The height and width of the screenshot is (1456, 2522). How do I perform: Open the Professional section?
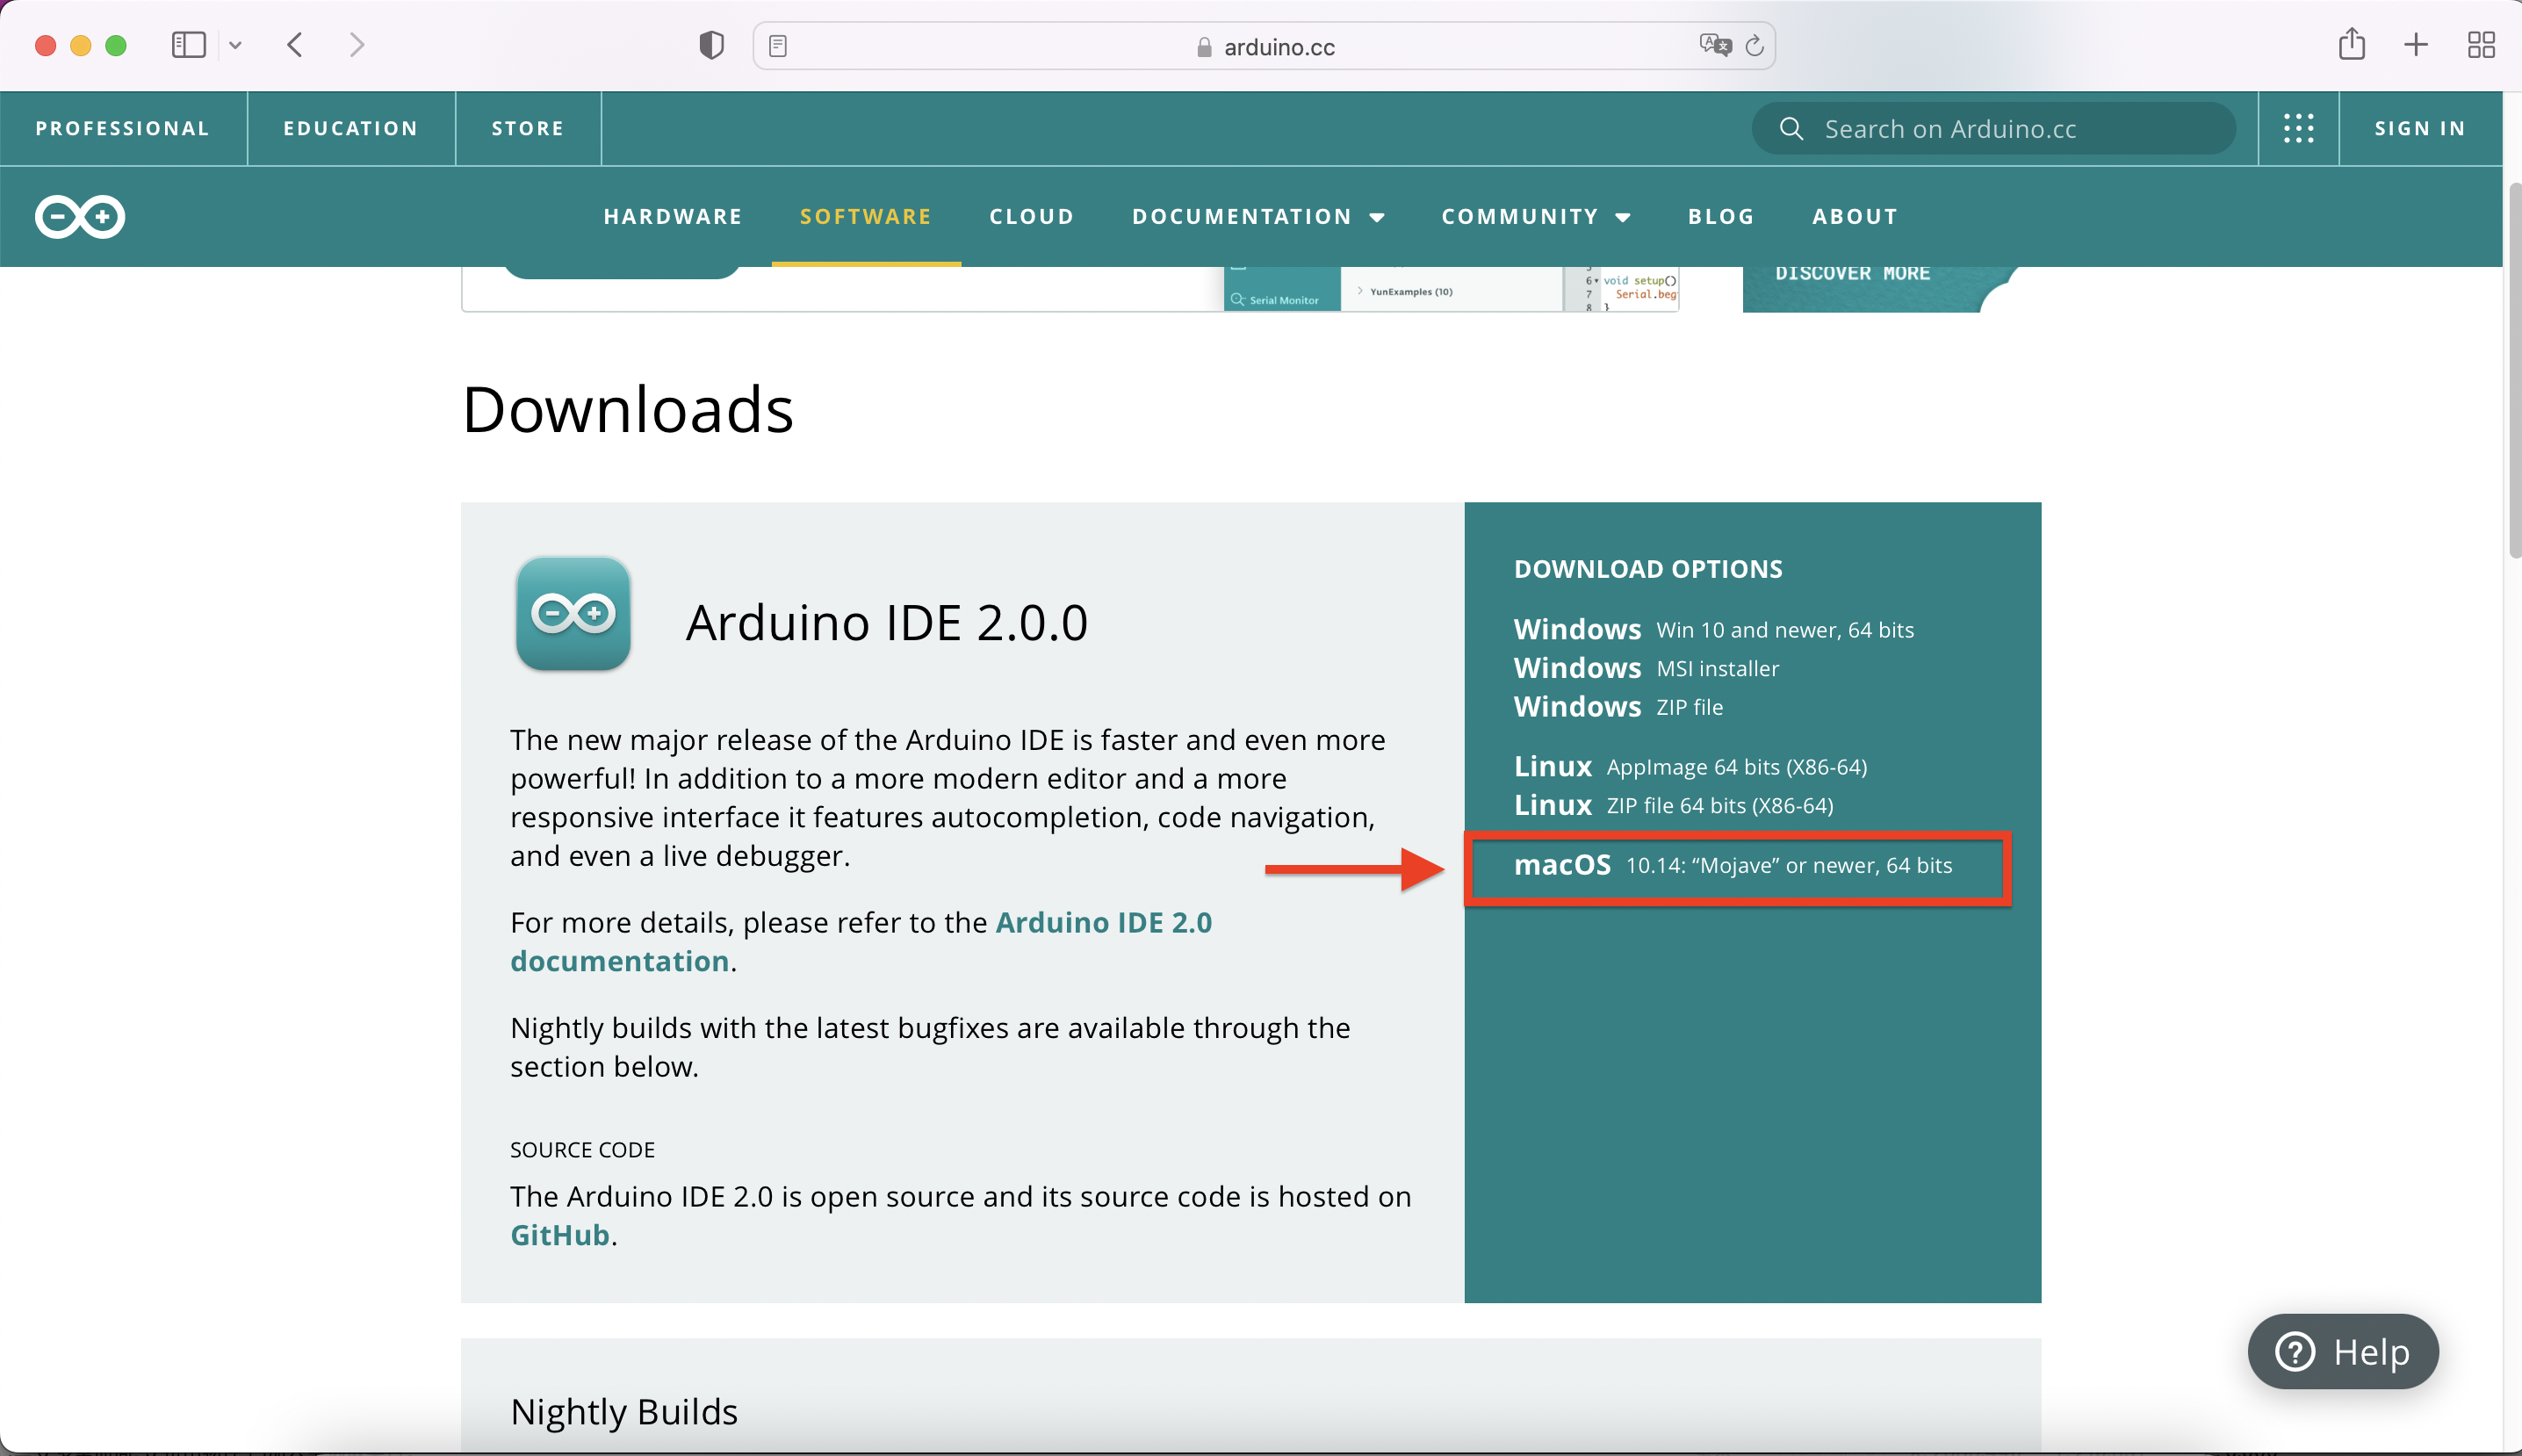[123, 128]
